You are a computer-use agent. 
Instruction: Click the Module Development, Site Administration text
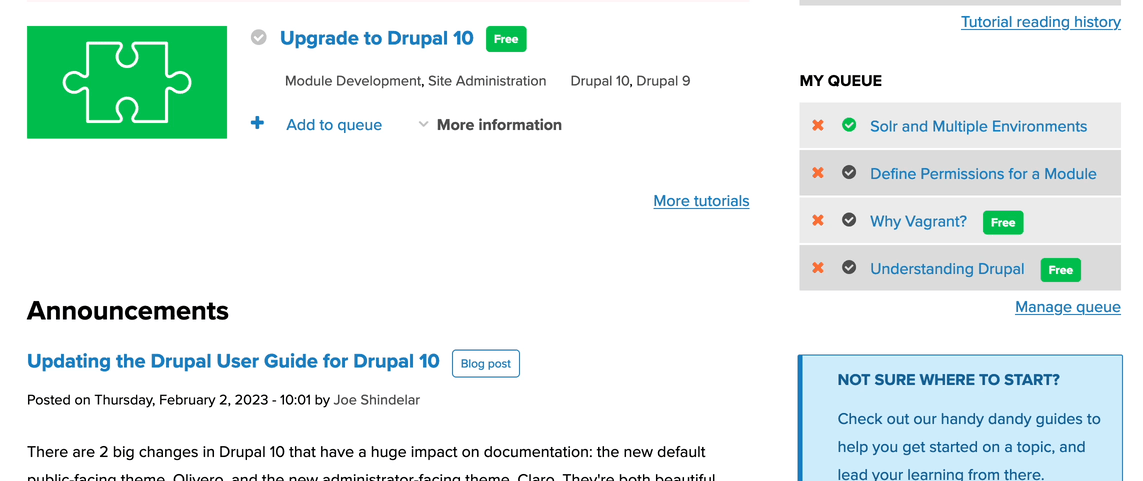click(416, 81)
